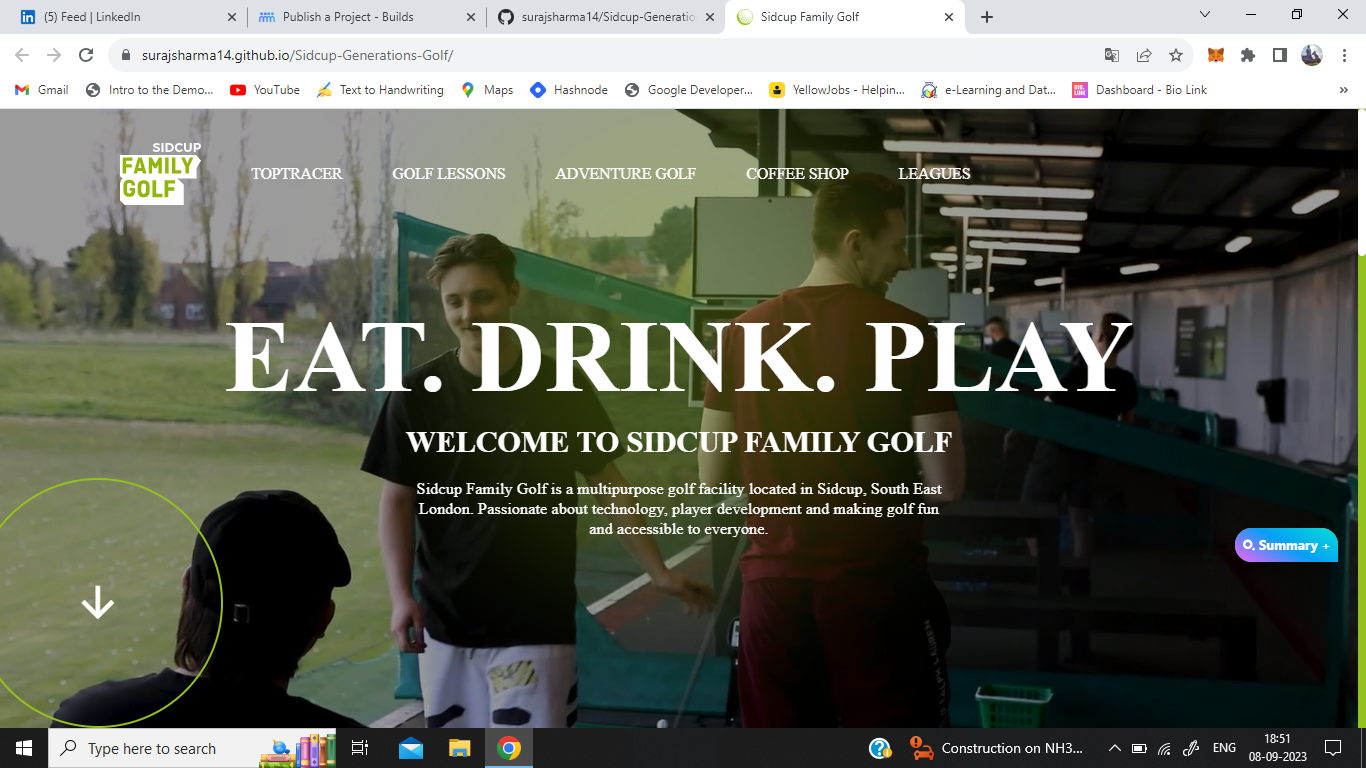
Task: Open the notification center icon
Action: pyautogui.click(x=1332, y=748)
